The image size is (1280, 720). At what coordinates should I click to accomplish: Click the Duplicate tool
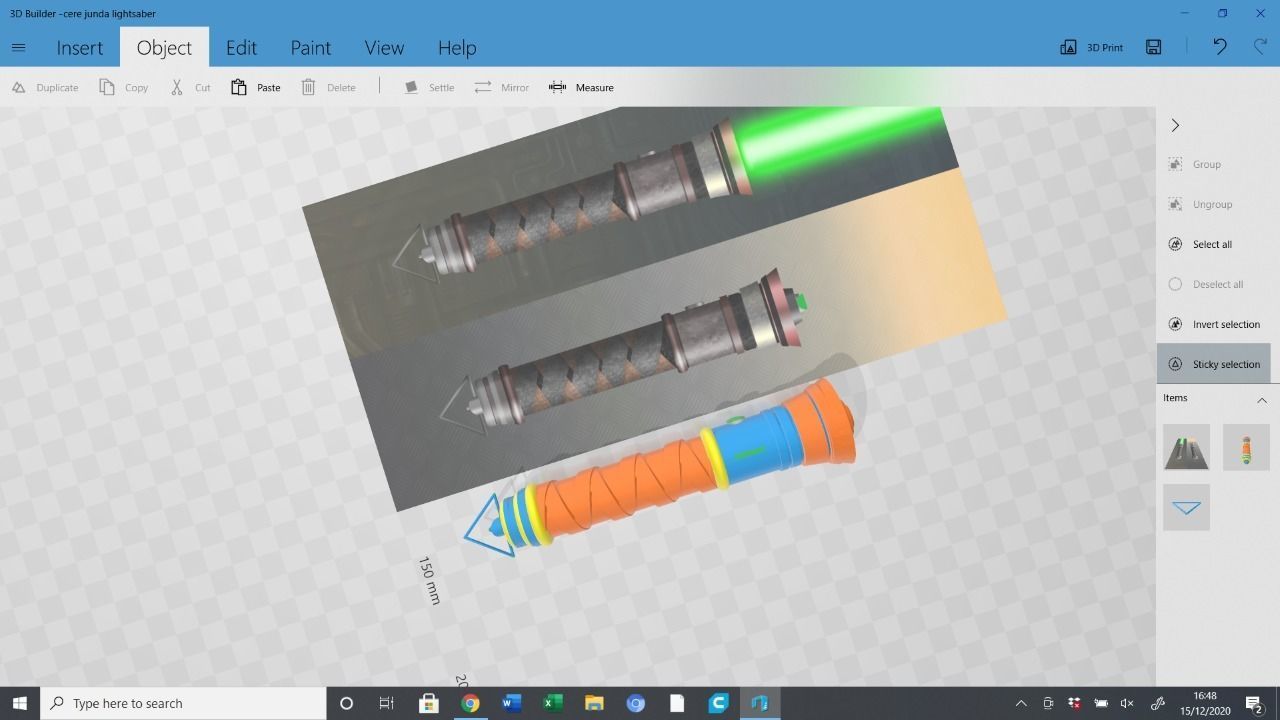pos(45,87)
